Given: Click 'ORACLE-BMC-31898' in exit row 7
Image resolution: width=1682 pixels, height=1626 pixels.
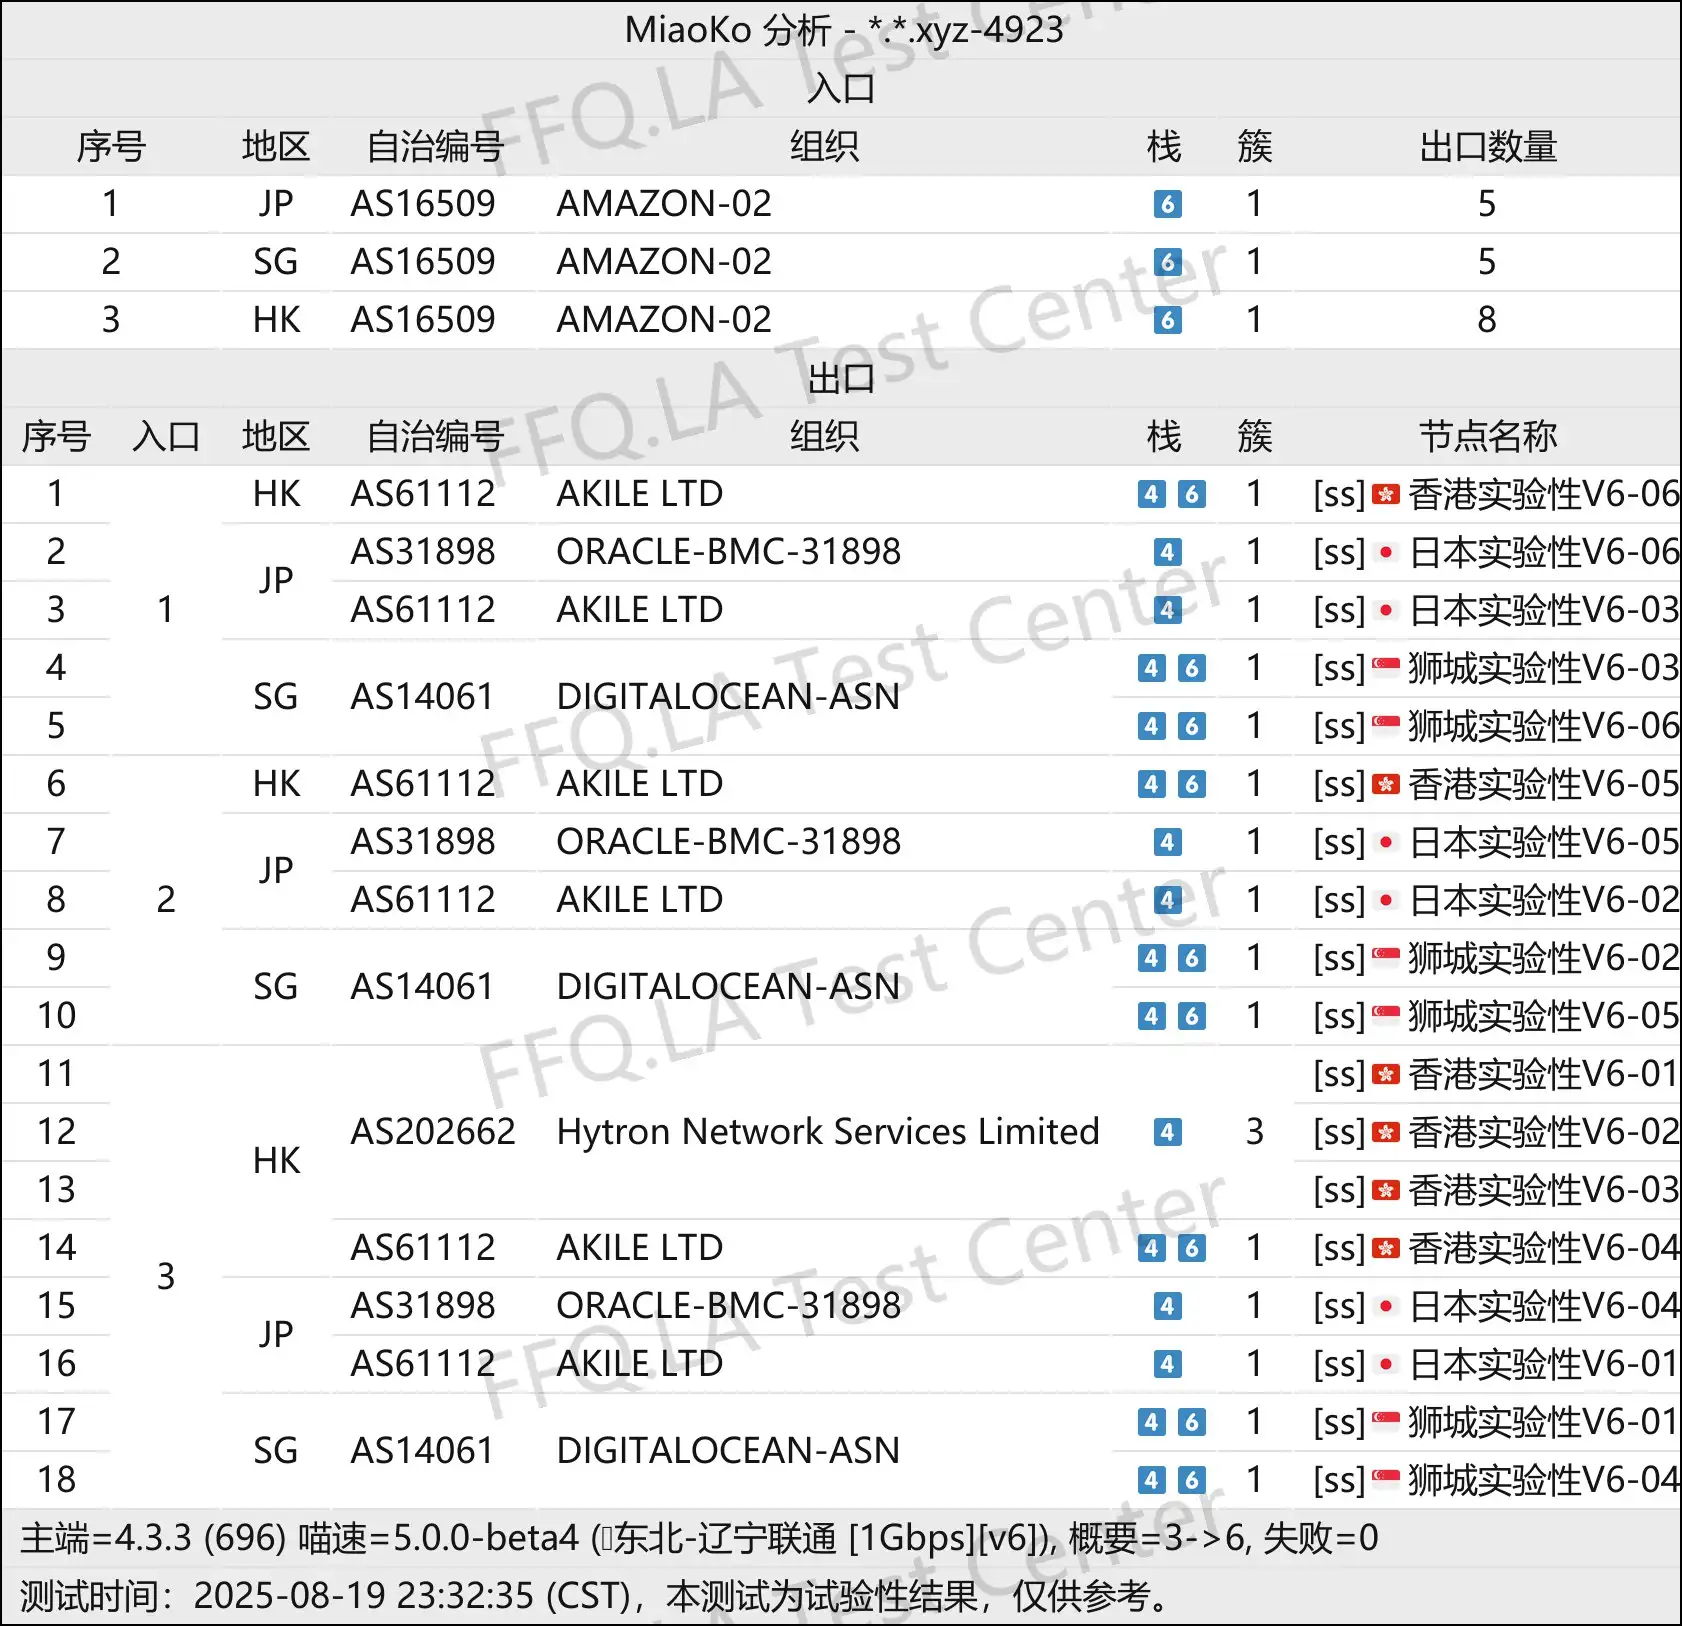Looking at the screenshot, I should 729,842.
